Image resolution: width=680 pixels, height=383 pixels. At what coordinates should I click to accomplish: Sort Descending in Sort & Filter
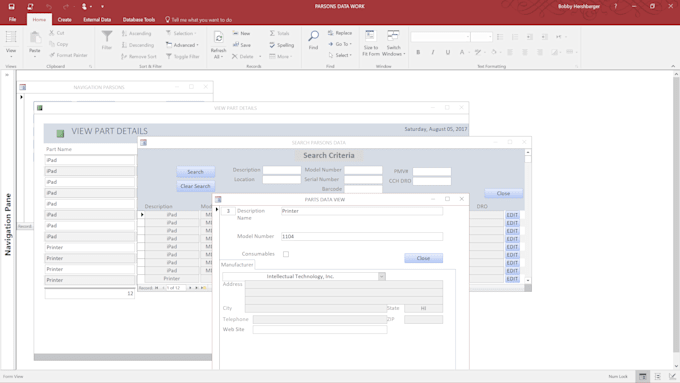[137, 45]
